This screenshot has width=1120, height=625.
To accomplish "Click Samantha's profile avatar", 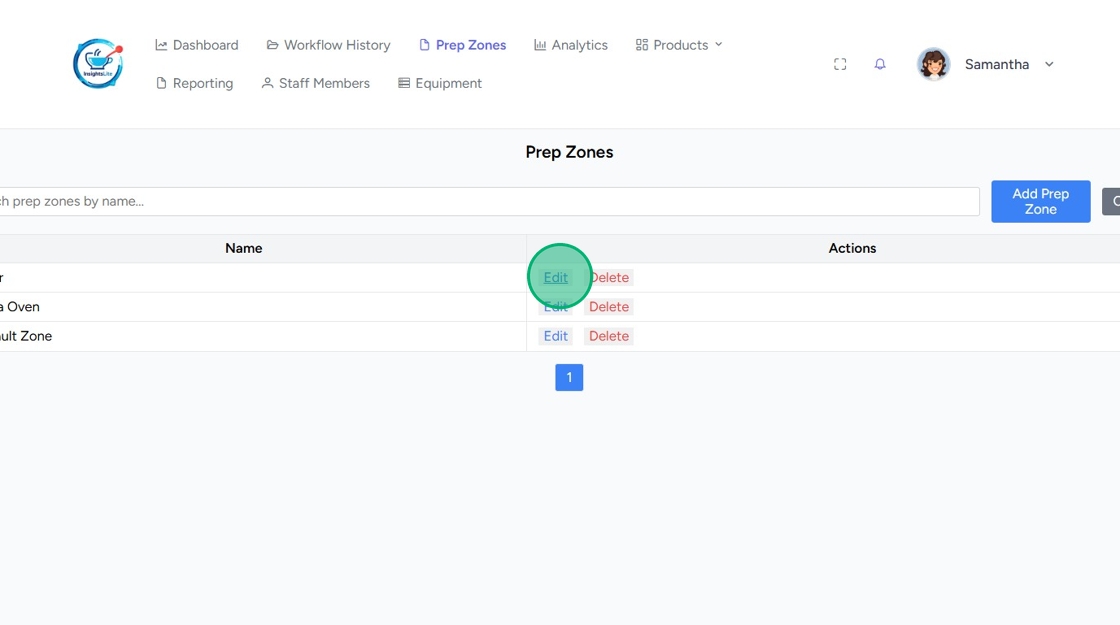I will 934,64.
